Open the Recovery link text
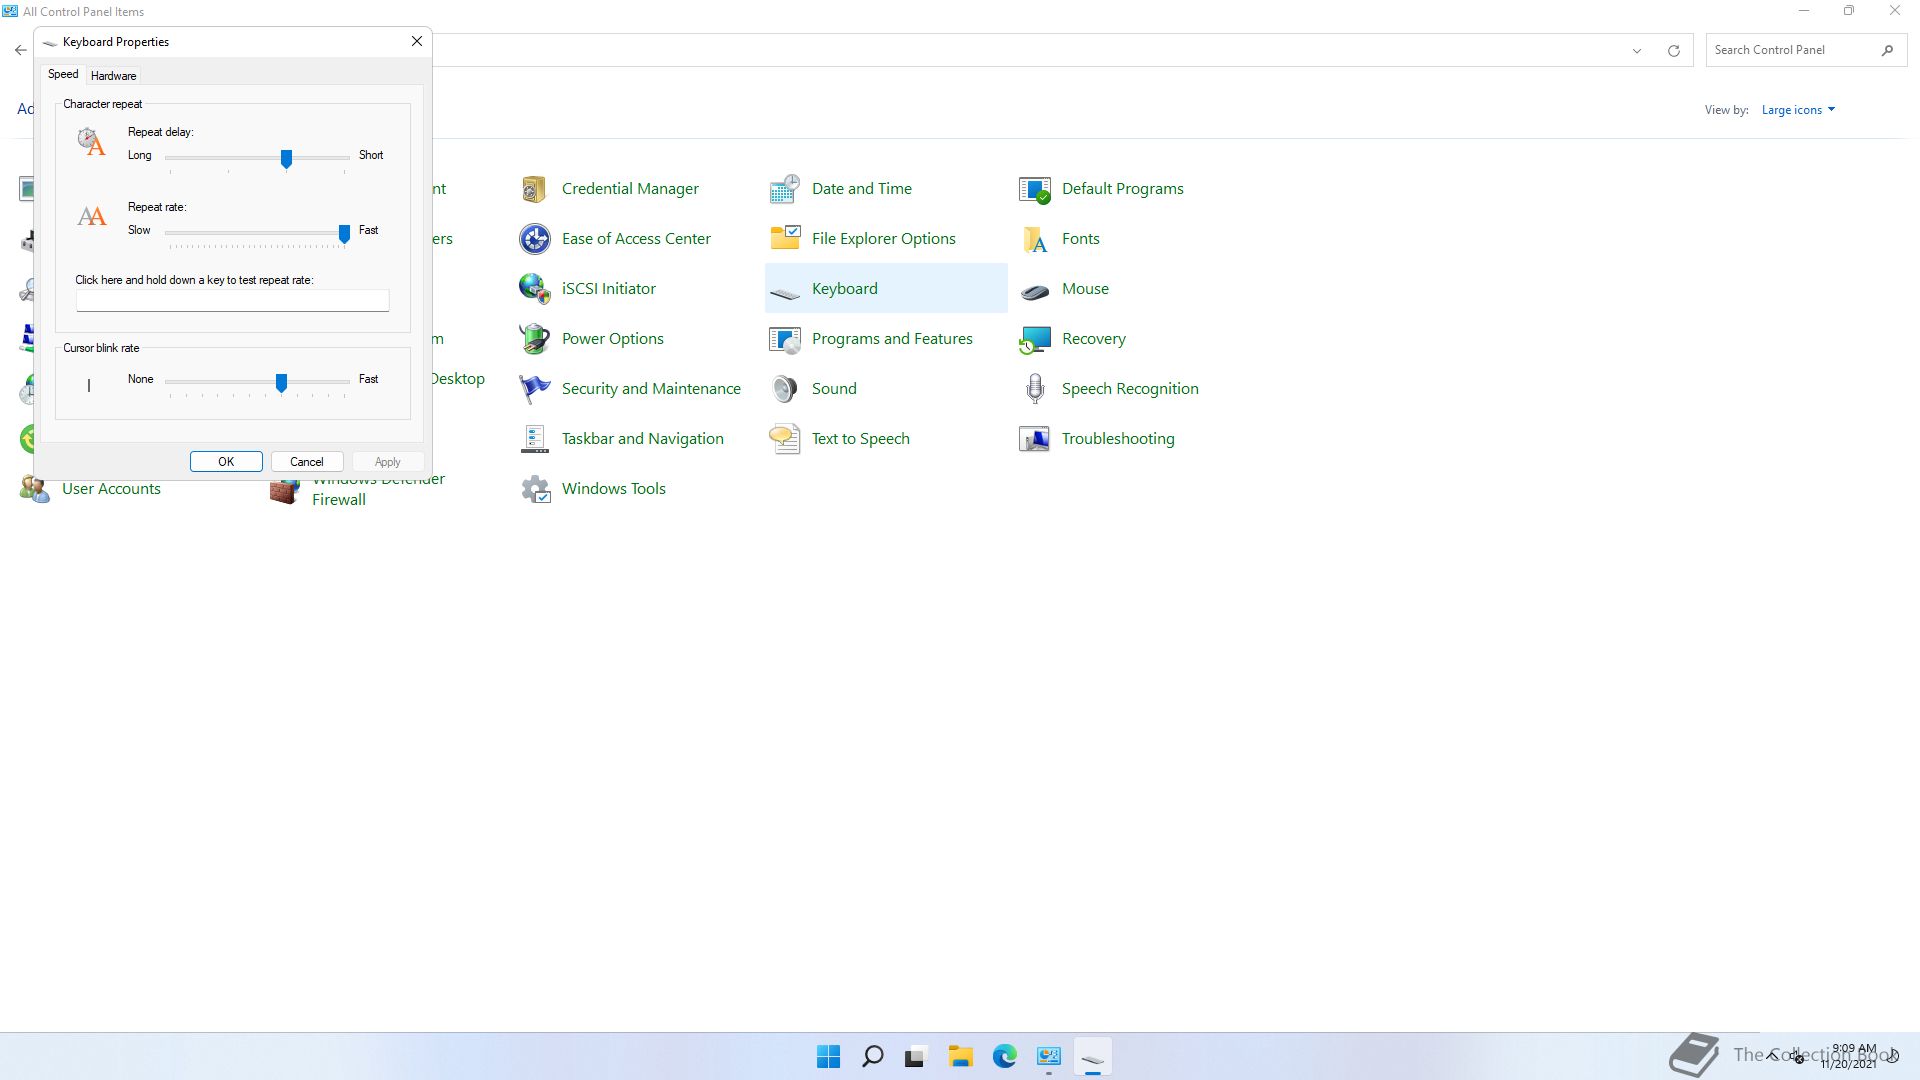Viewport: 1920px width, 1080px height. 1094,339
